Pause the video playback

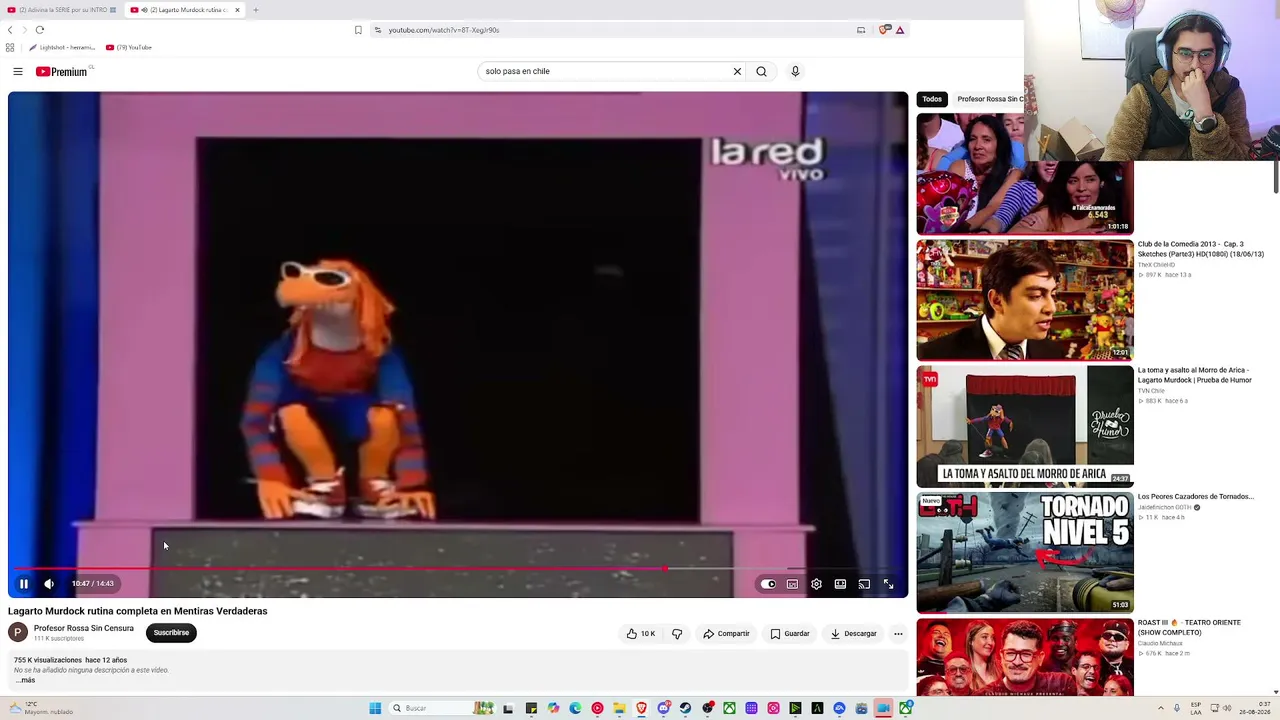point(24,584)
